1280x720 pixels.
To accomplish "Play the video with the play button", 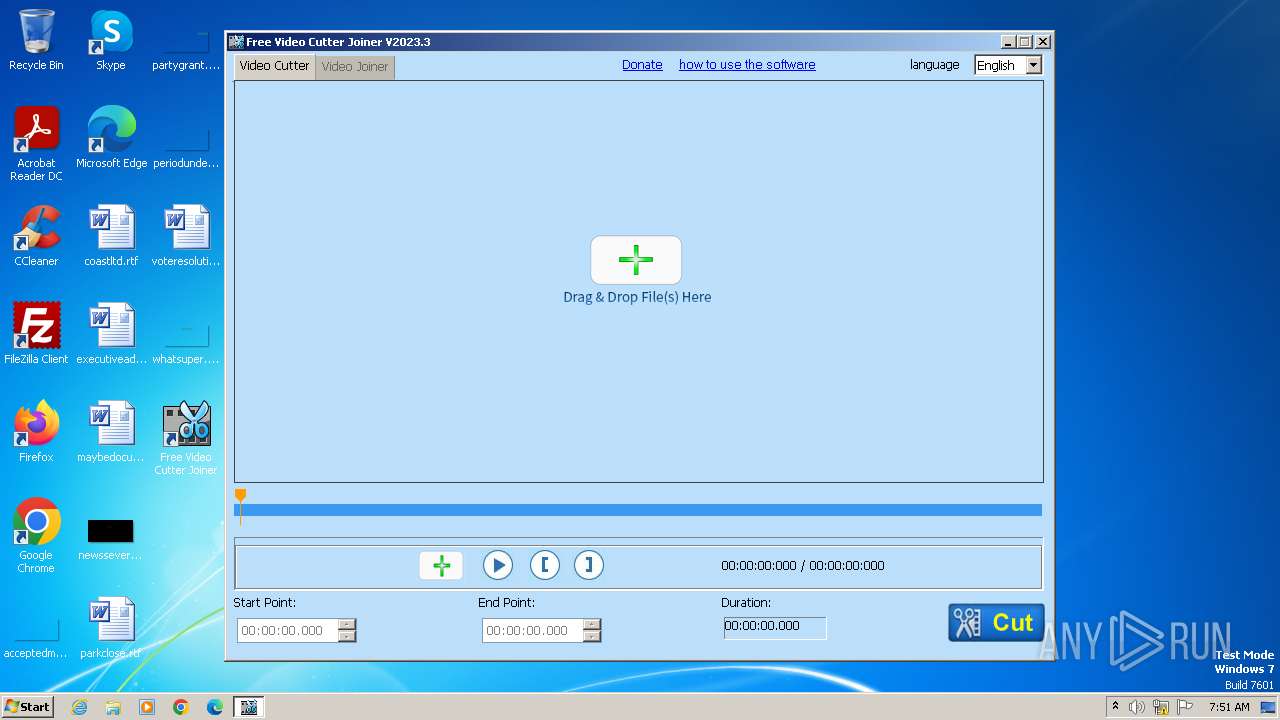I will click(x=497, y=565).
